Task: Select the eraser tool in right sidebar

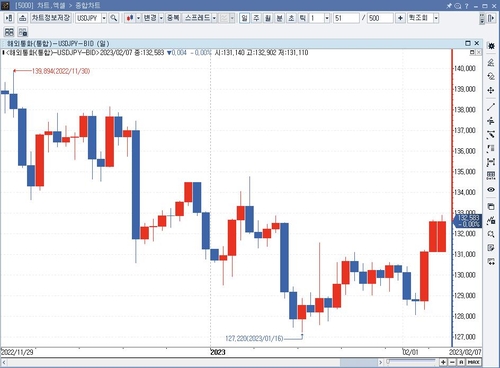Action: [491, 62]
